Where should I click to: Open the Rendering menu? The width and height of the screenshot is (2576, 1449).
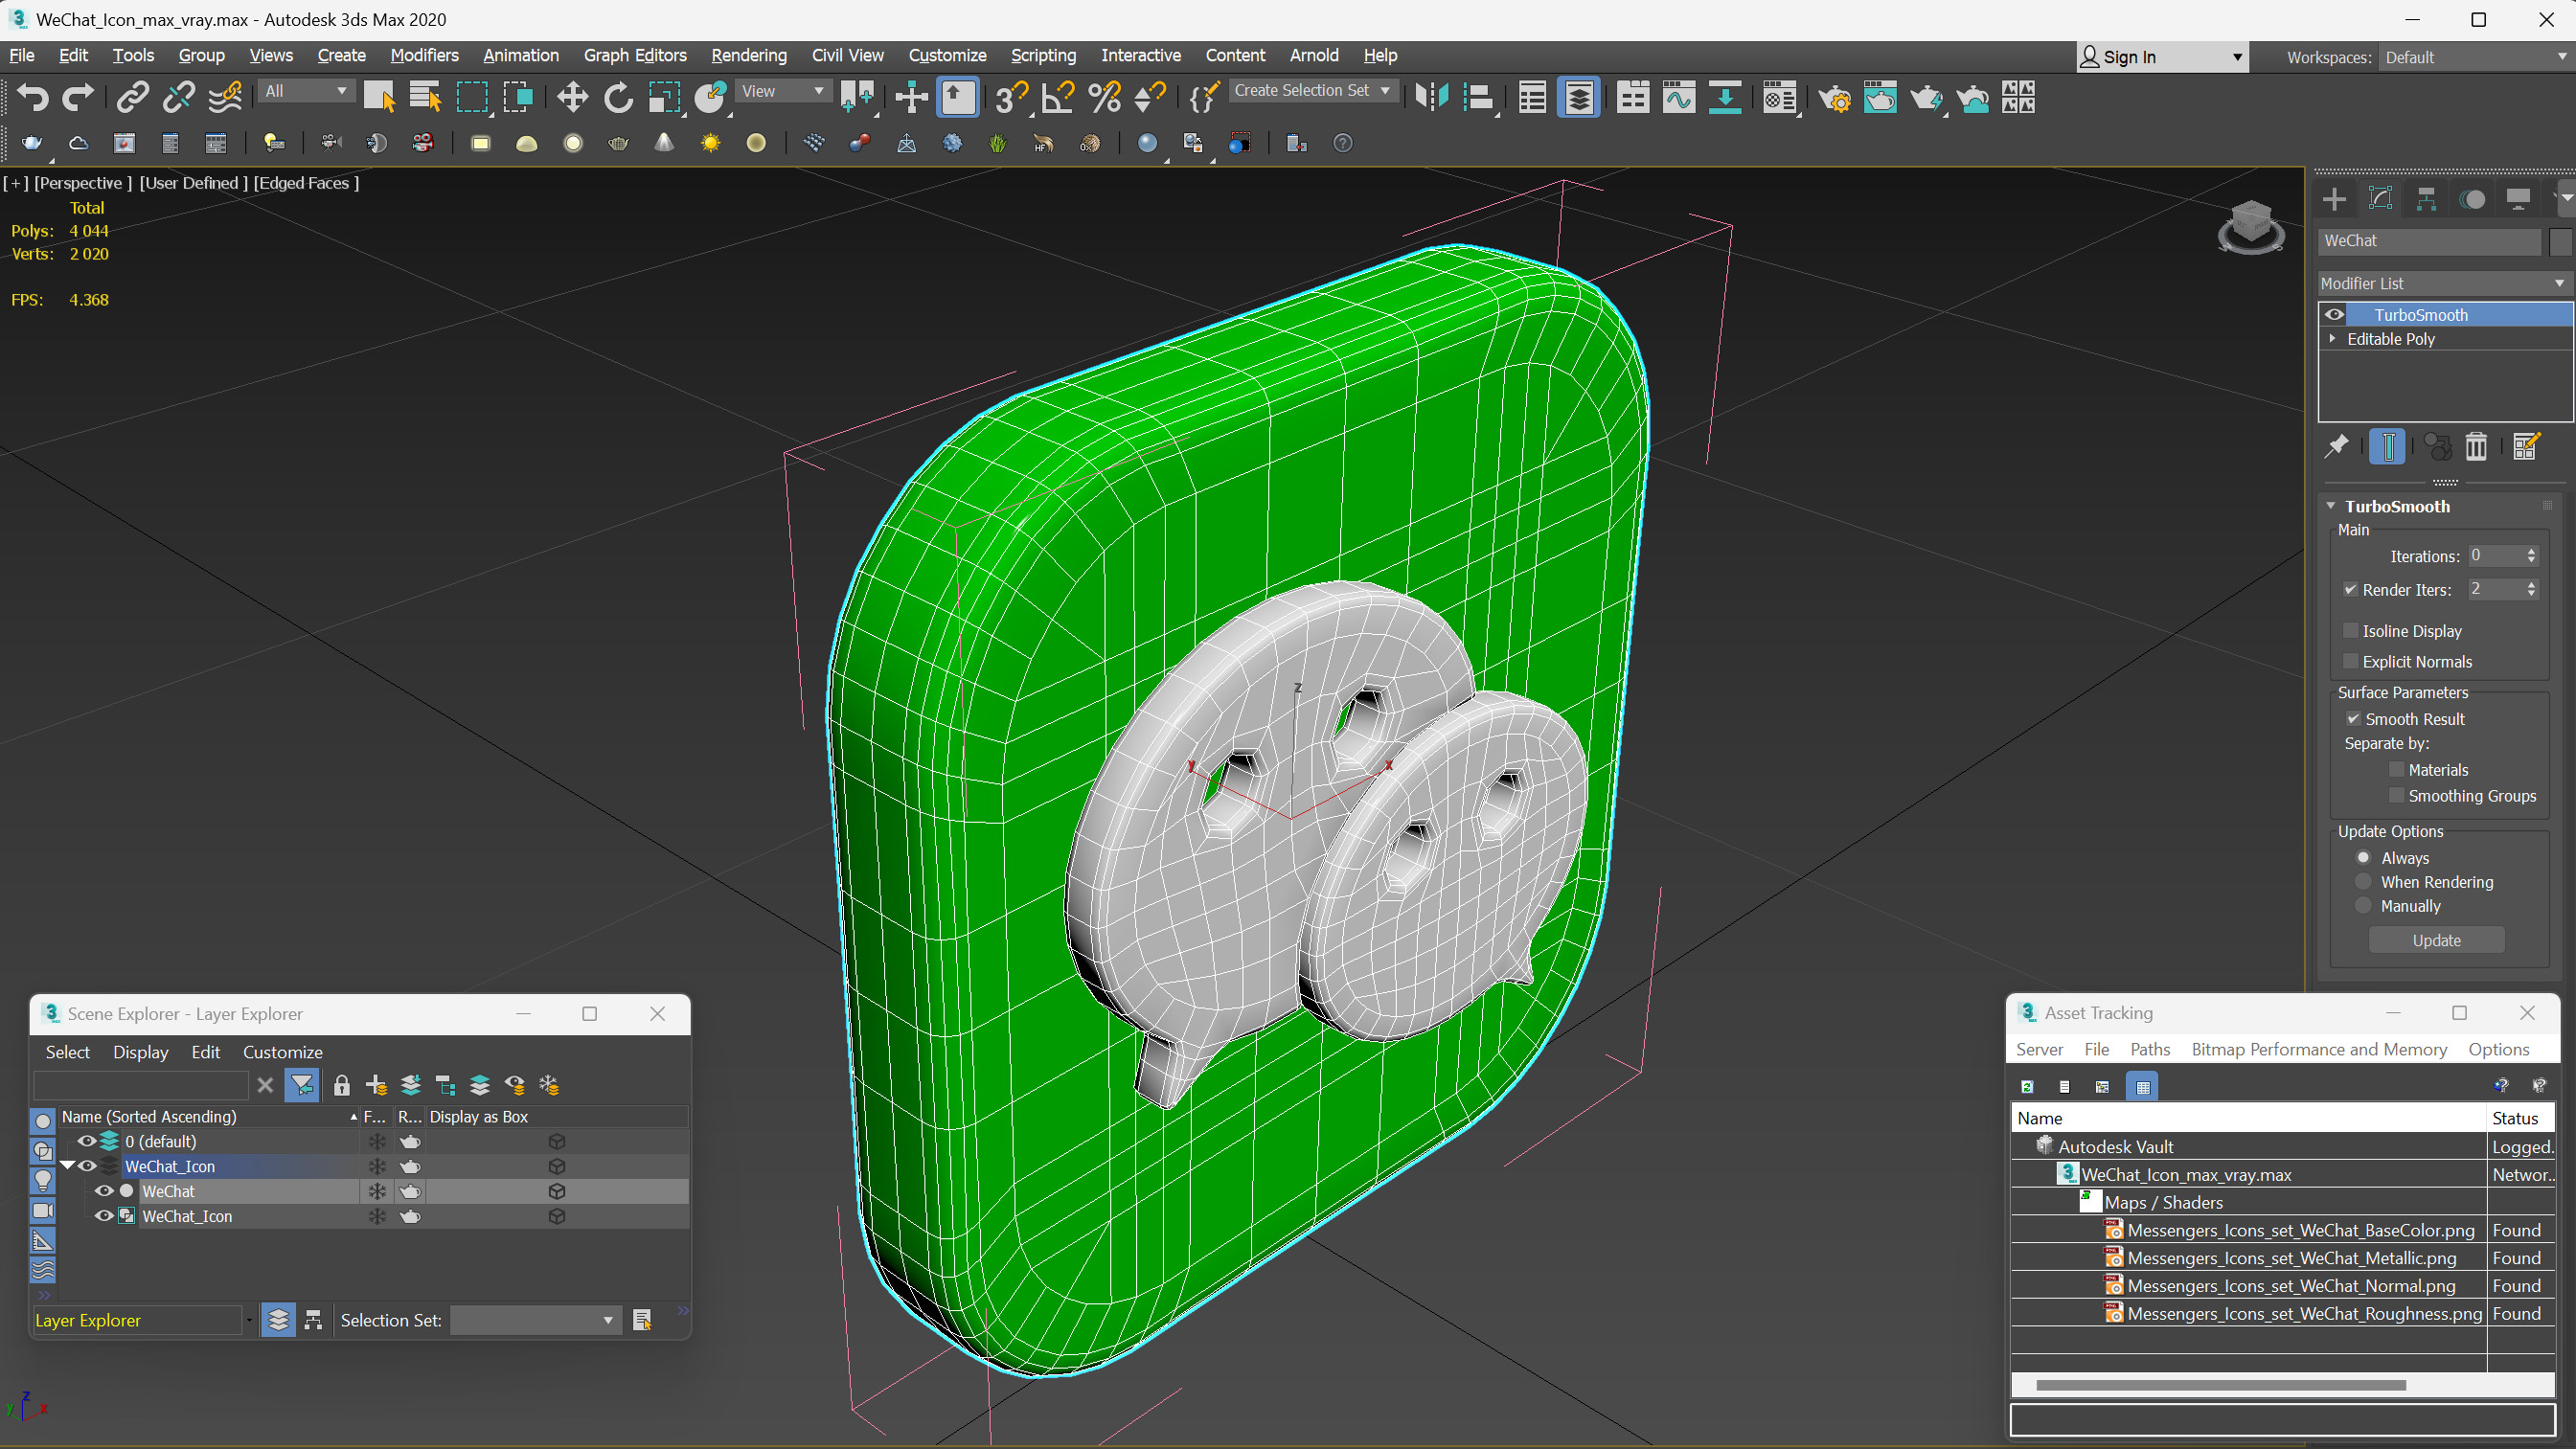click(x=748, y=56)
